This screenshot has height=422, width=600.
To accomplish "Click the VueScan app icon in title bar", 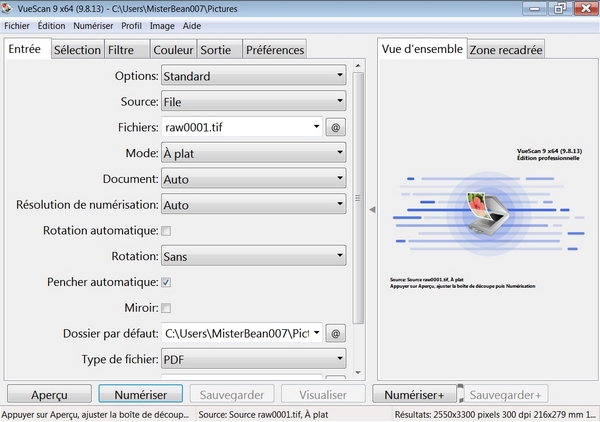I will pyautogui.click(x=7, y=8).
